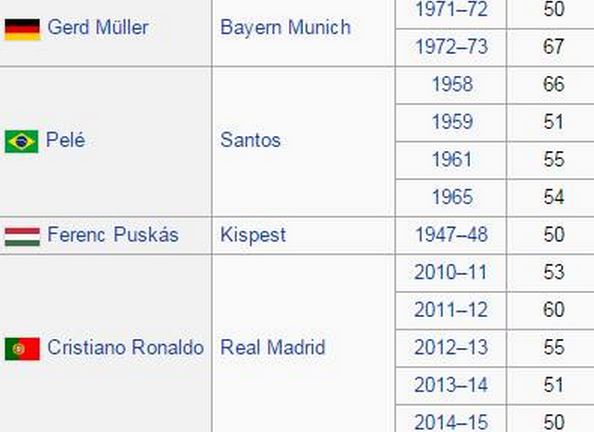Open the 2013–14 season link
The width and height of the screenshot is (594, 432).
(451, 385)
